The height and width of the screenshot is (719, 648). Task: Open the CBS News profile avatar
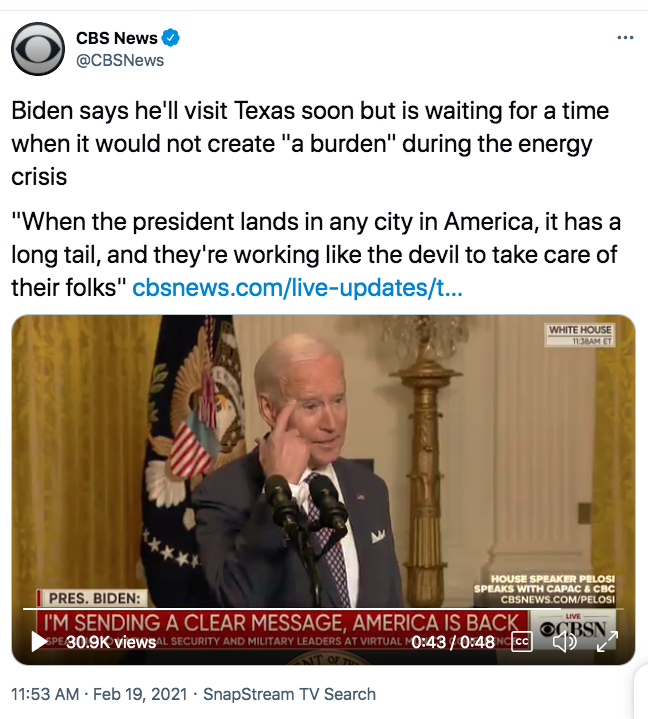(x=38, y=49)
